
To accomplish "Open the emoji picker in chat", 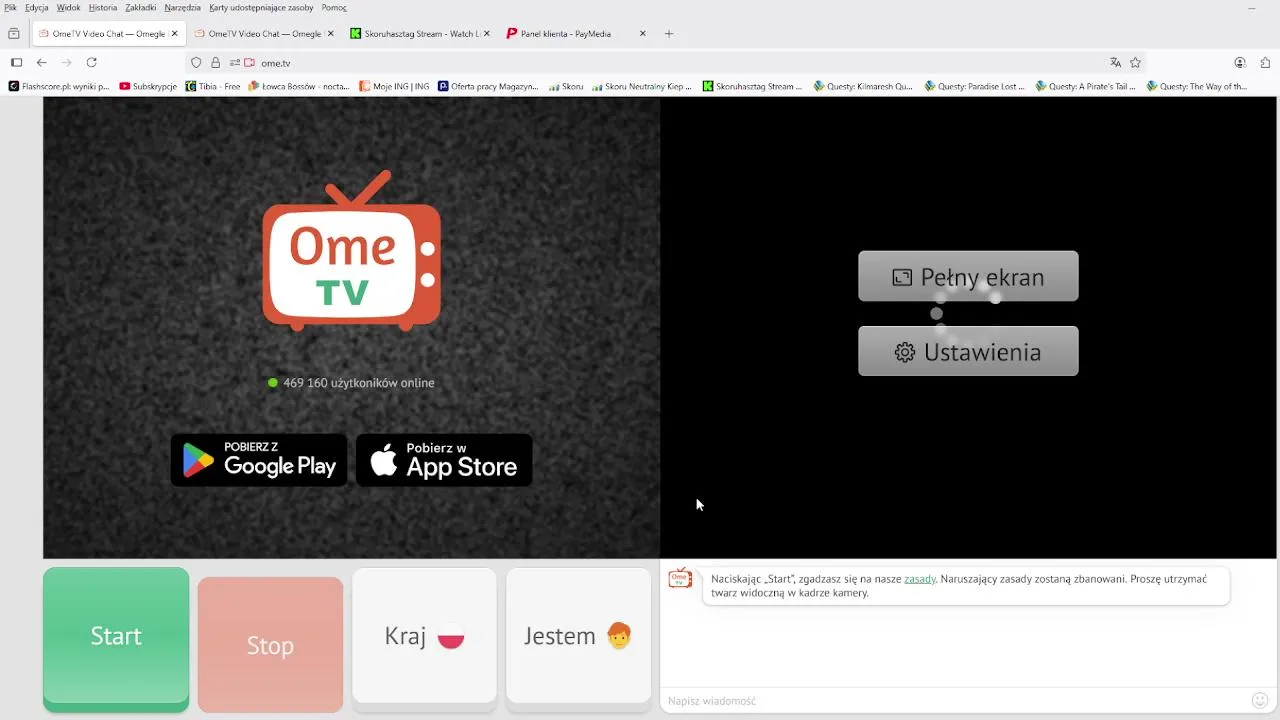I will point(1260,701).
